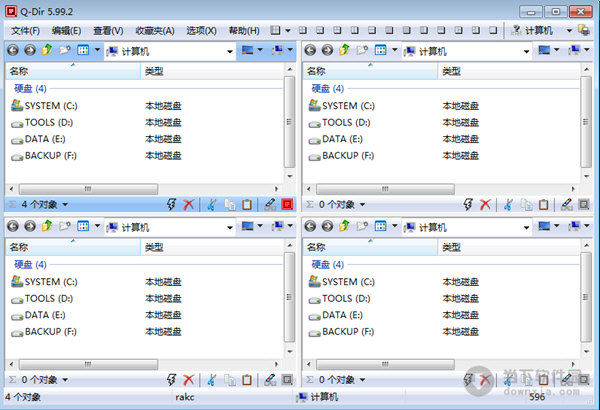Go back in the top-left pane
Screen dimensions: 600x410
(13, 50)
